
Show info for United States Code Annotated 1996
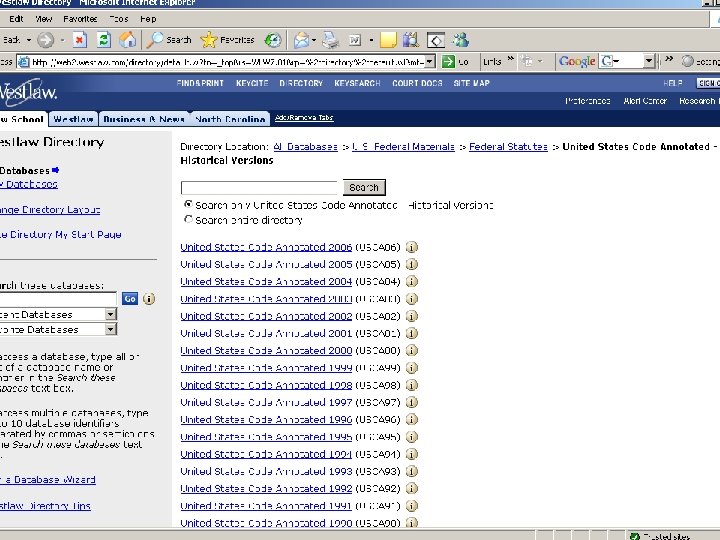pyautogui.click(x=412, y=419)
